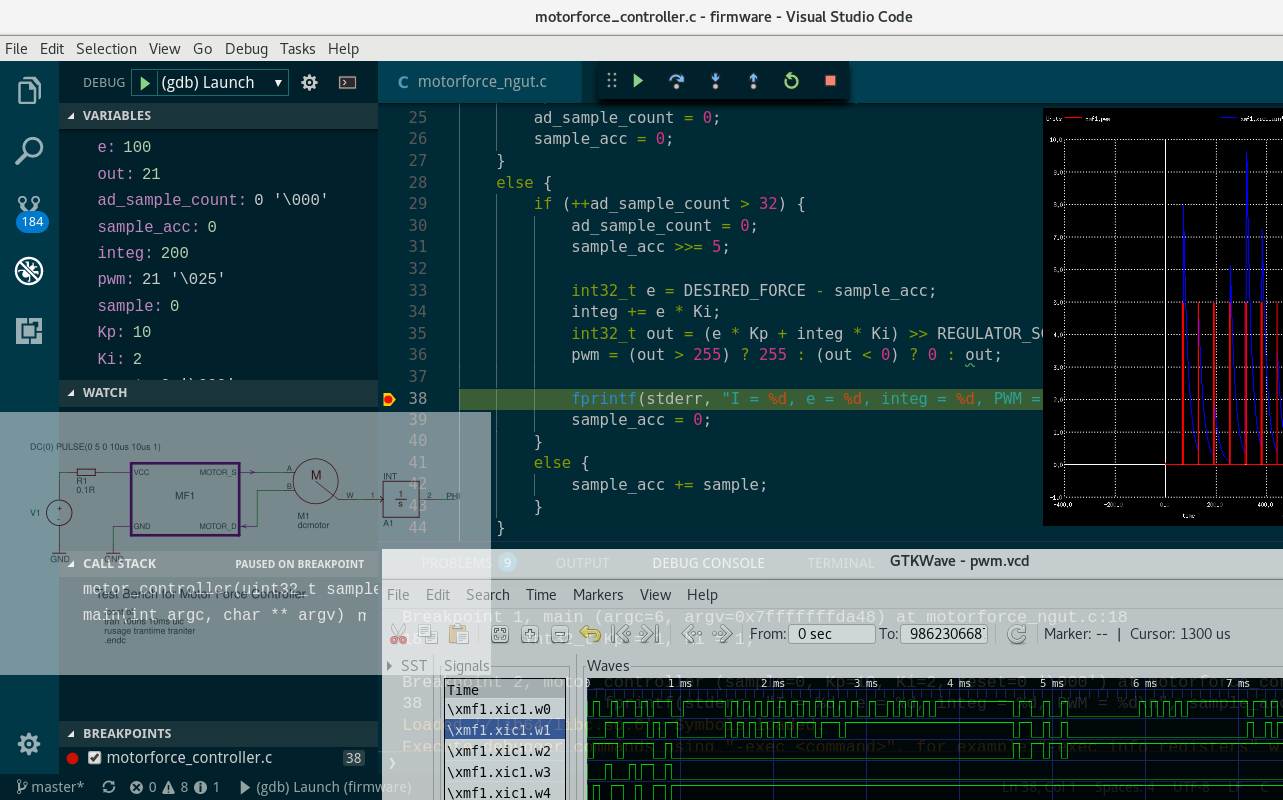The height and width of the screenshot is (800, 1283).
Task: Click sync changes icon in status bar
Action: click(x=108, y=788)
